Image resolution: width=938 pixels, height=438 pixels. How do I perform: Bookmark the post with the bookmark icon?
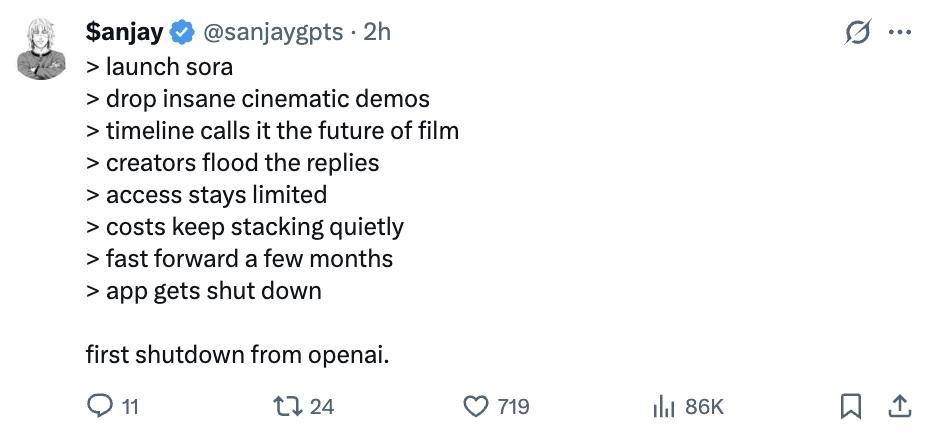(851, 406)
